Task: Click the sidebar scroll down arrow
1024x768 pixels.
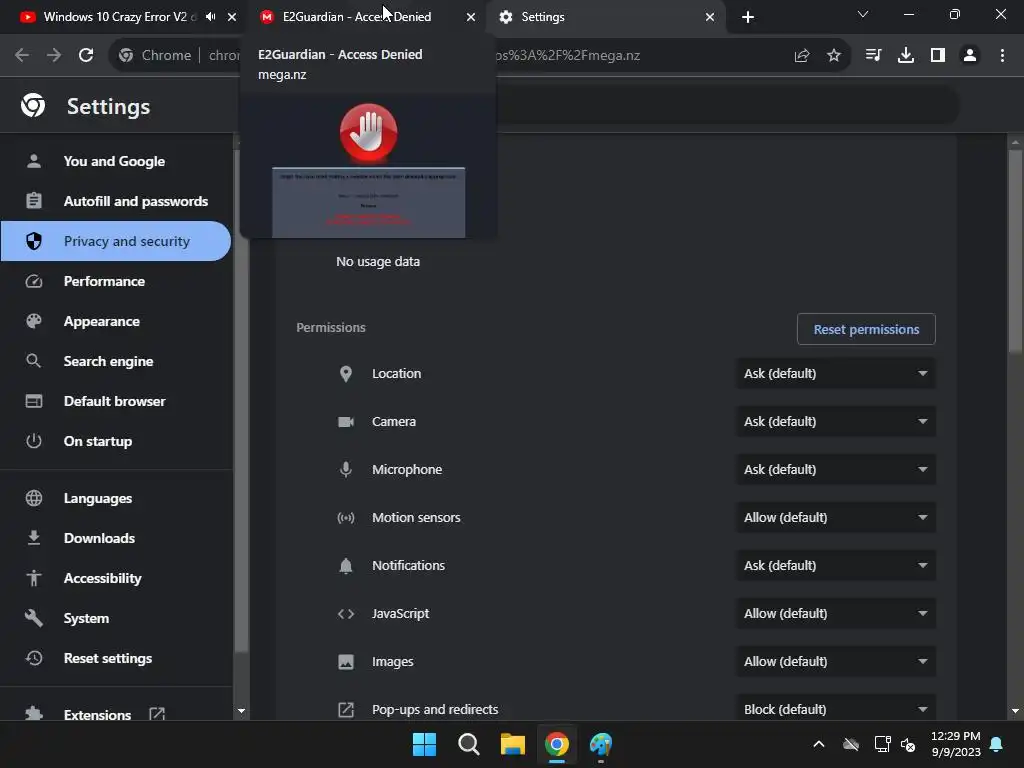Action: [x=242, y=711]
